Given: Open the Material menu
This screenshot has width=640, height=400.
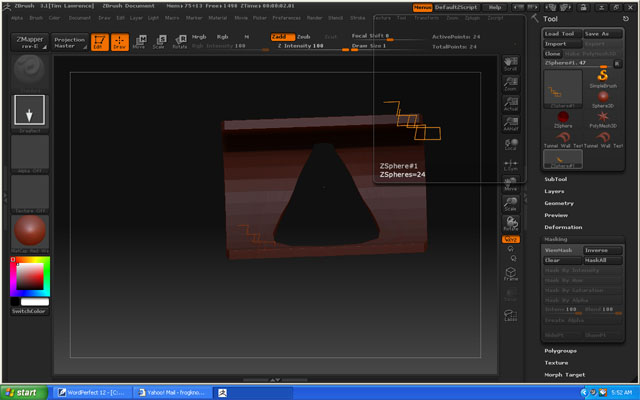Looking at the screenshot, I should click(218, 18).
